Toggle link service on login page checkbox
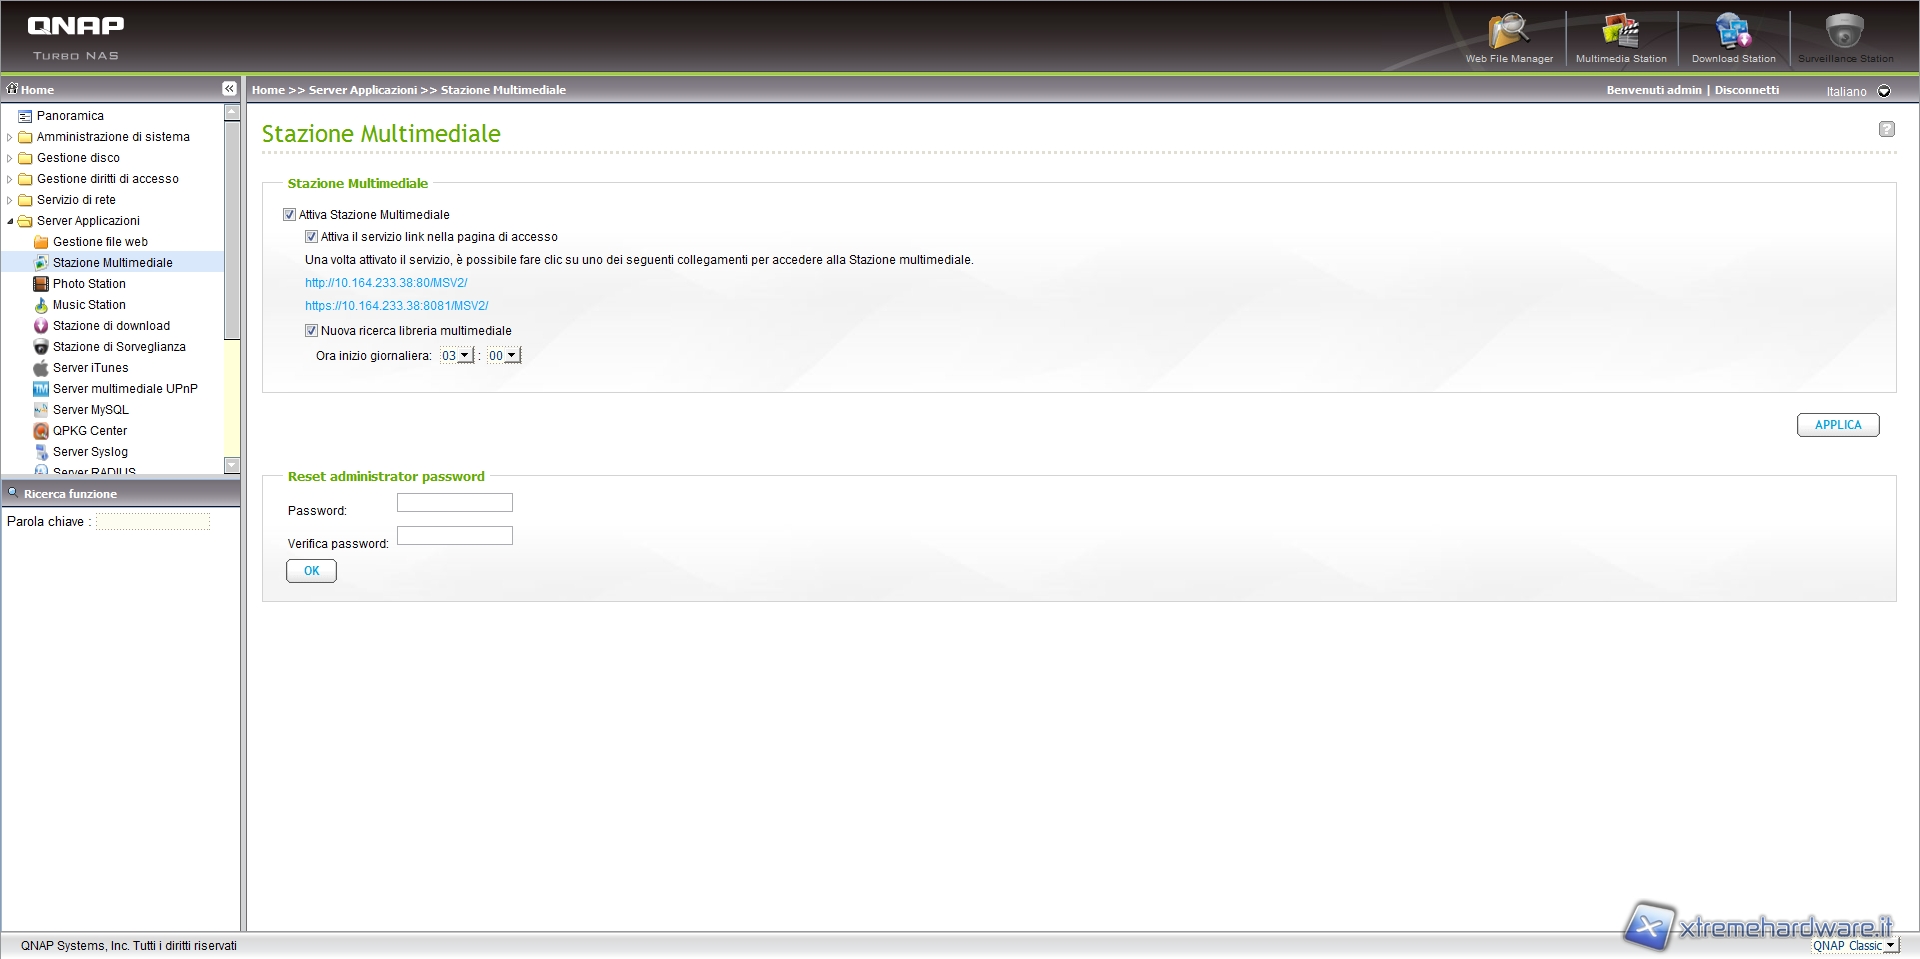The image size is (1920, 959). pyautogui.click(x=311, y=237)
